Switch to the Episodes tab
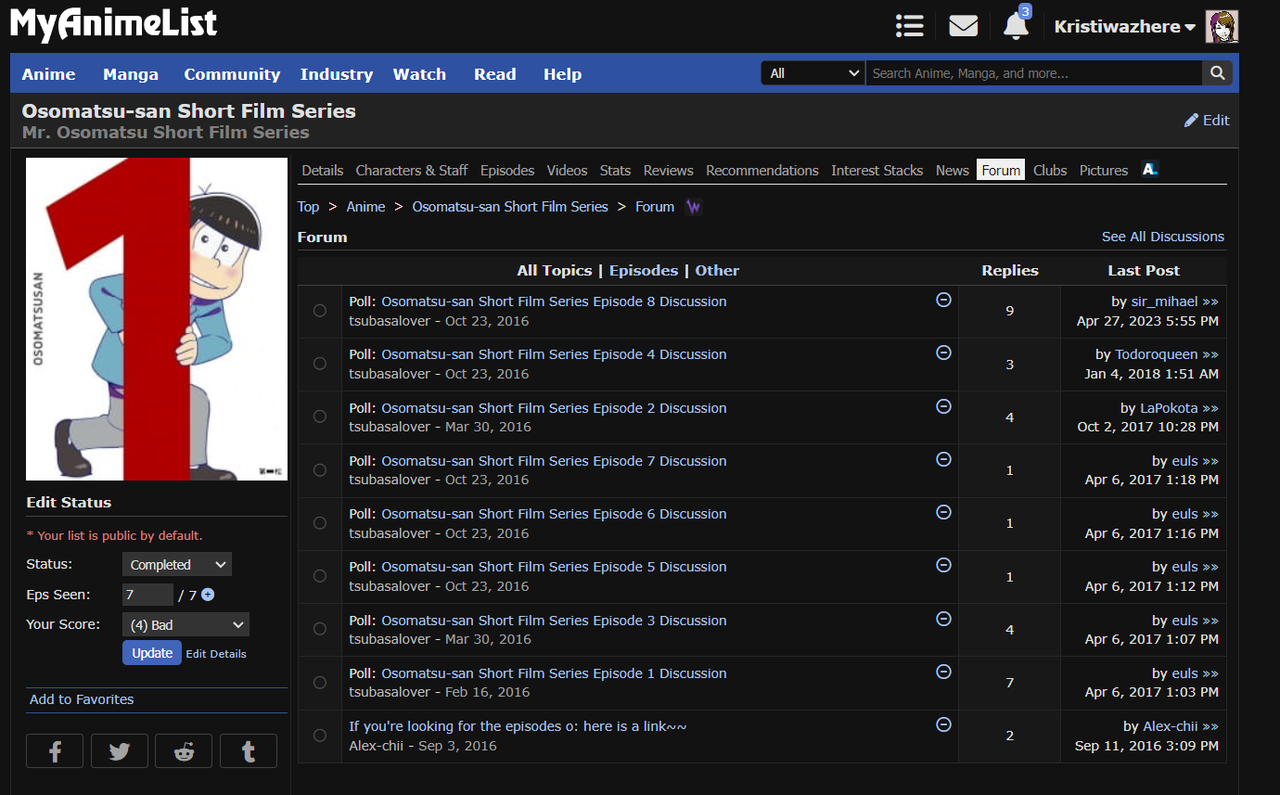Screen dimensions: 1280x795 click(507, 170)
